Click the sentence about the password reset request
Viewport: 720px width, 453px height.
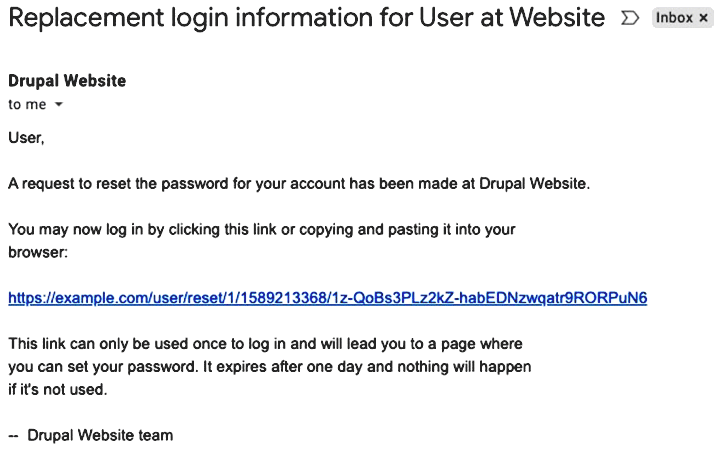click(299, 184)
